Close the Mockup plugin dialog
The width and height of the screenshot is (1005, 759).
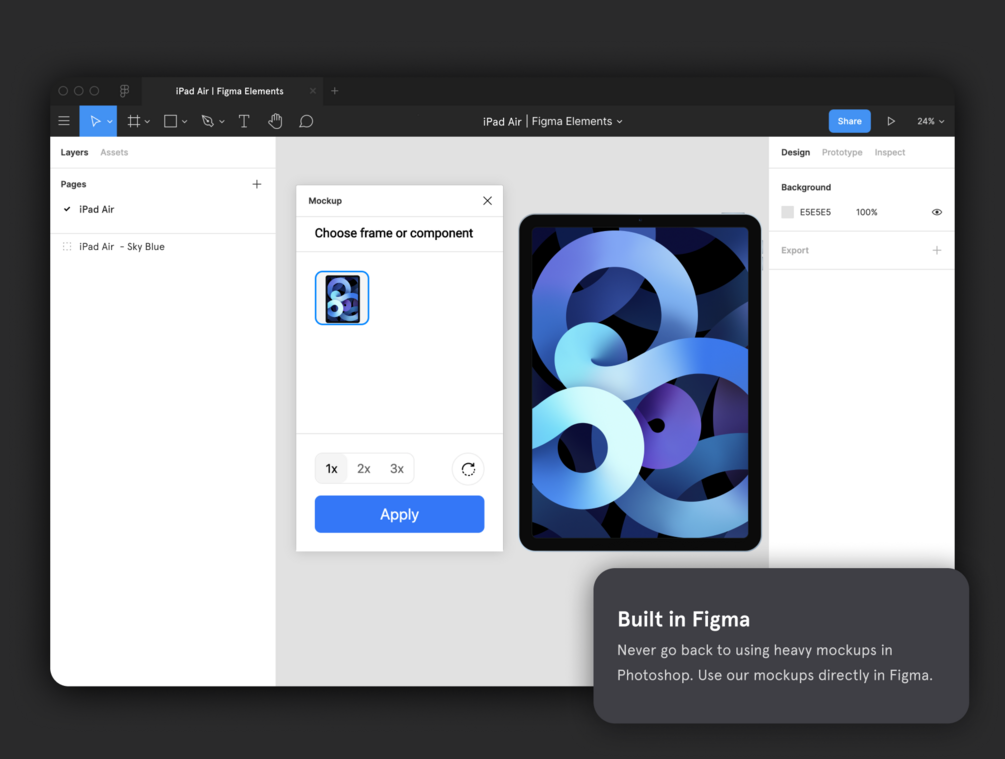(x=487, y=201)
